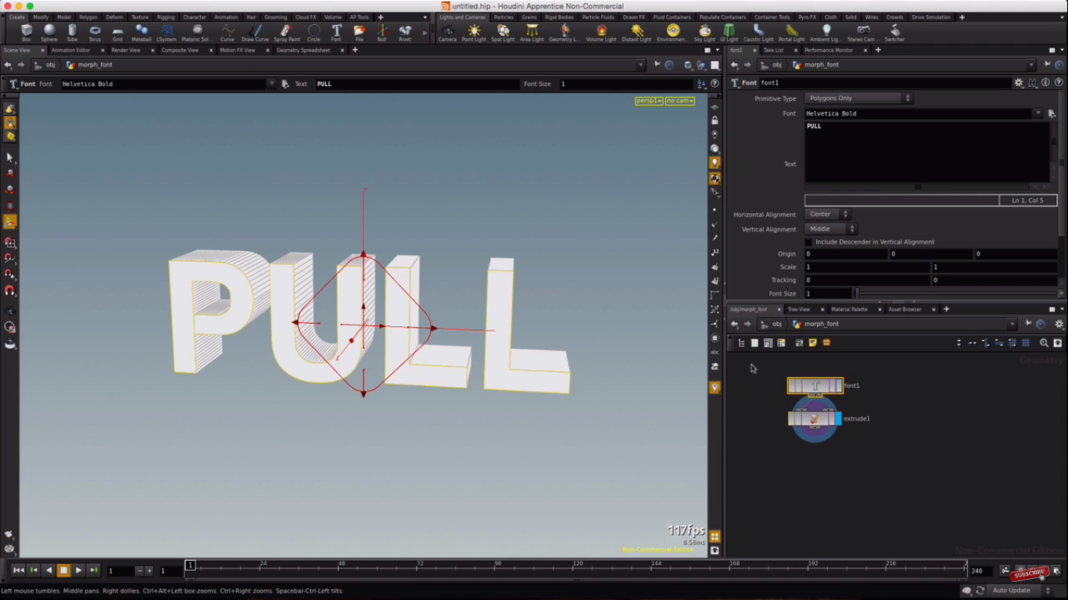This screenshot has height=600, width=1068.
Task: Open the network editor zoom magnifier tool
Action: point(1043,343)
